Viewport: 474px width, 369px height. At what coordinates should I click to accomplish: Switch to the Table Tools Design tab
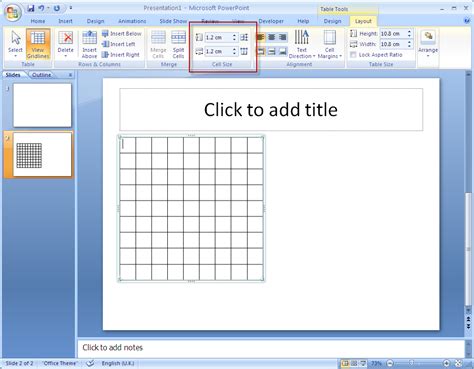click(x=332, y=21)
